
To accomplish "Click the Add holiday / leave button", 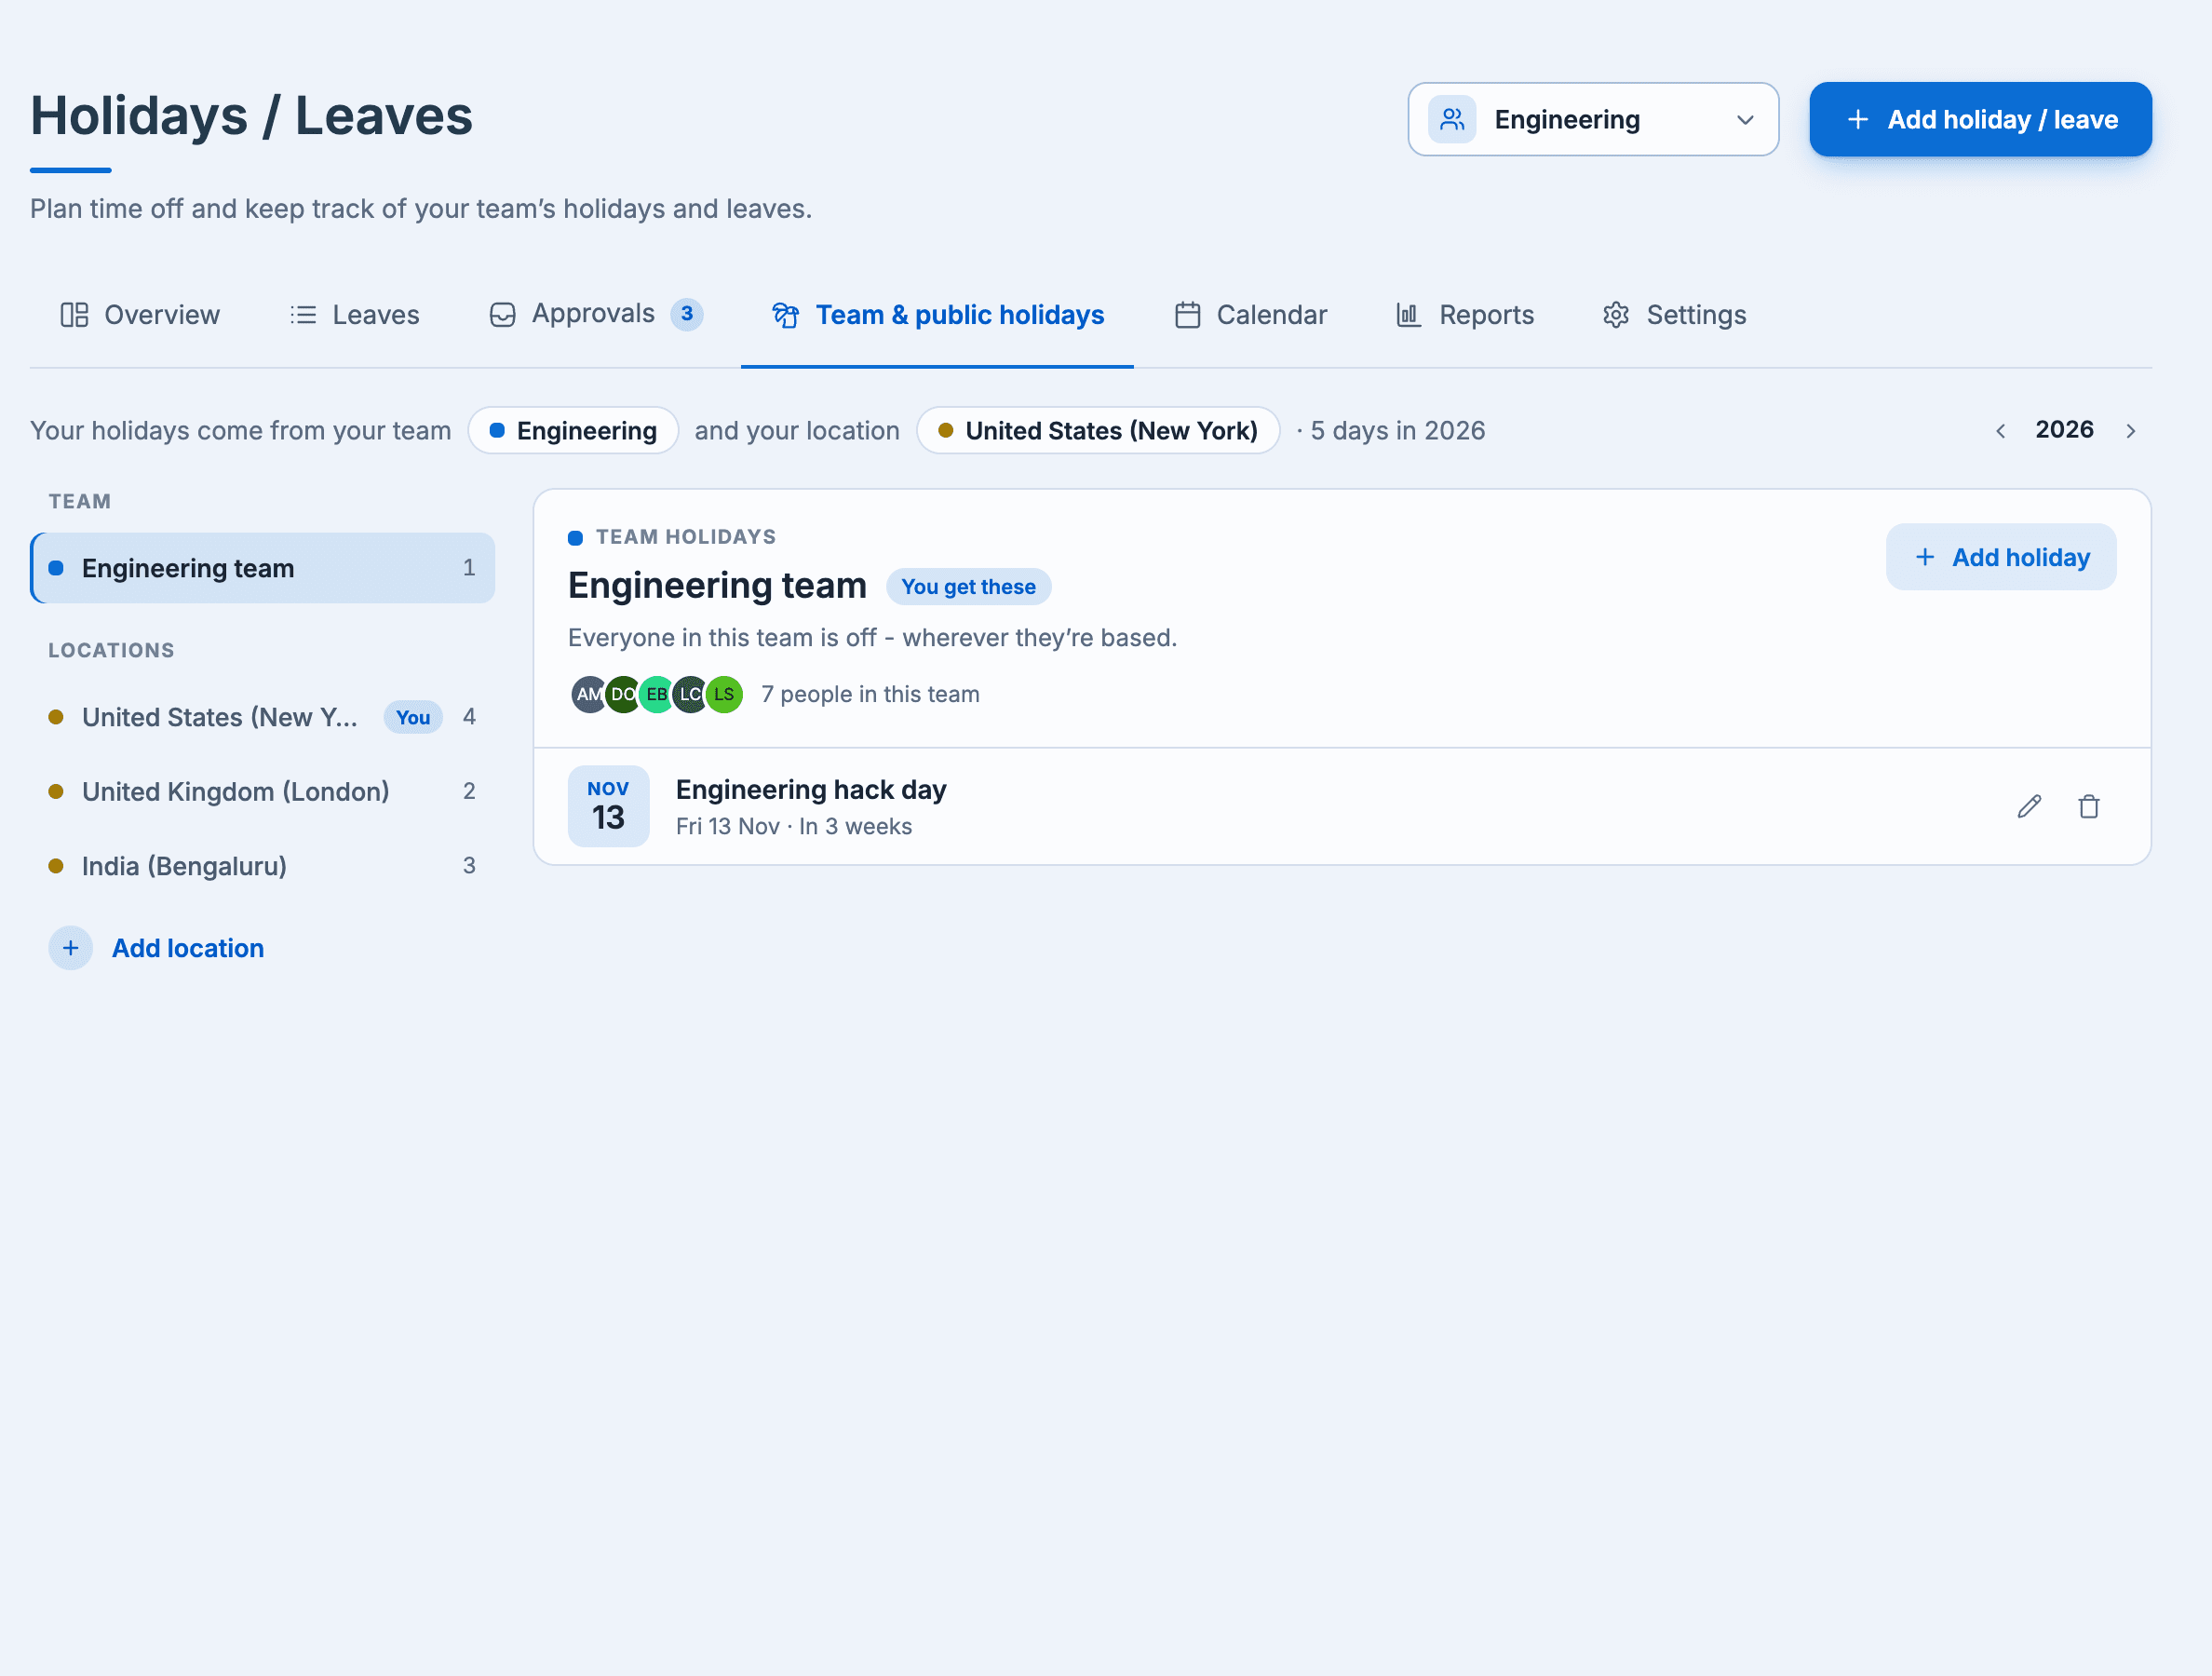I will point(1980,119).
